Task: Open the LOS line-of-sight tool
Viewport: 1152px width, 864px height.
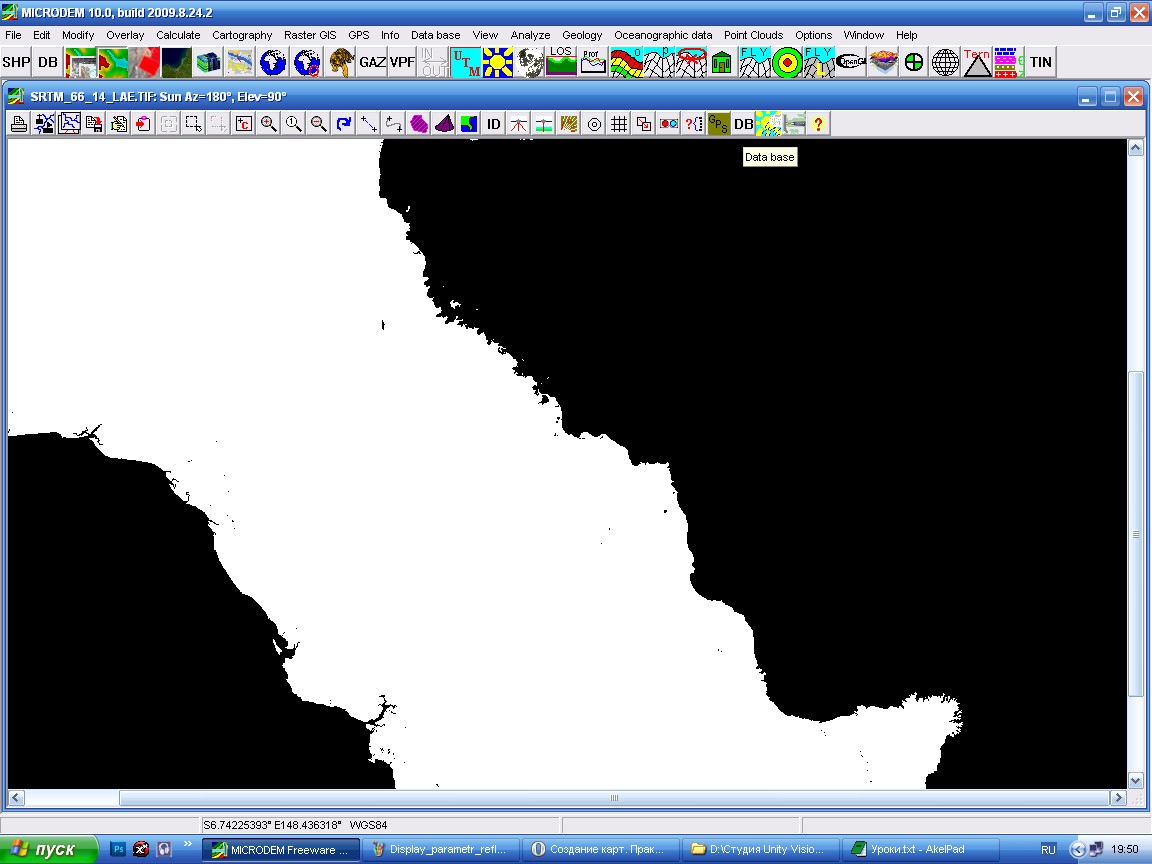Action: (x=561, y=62)
